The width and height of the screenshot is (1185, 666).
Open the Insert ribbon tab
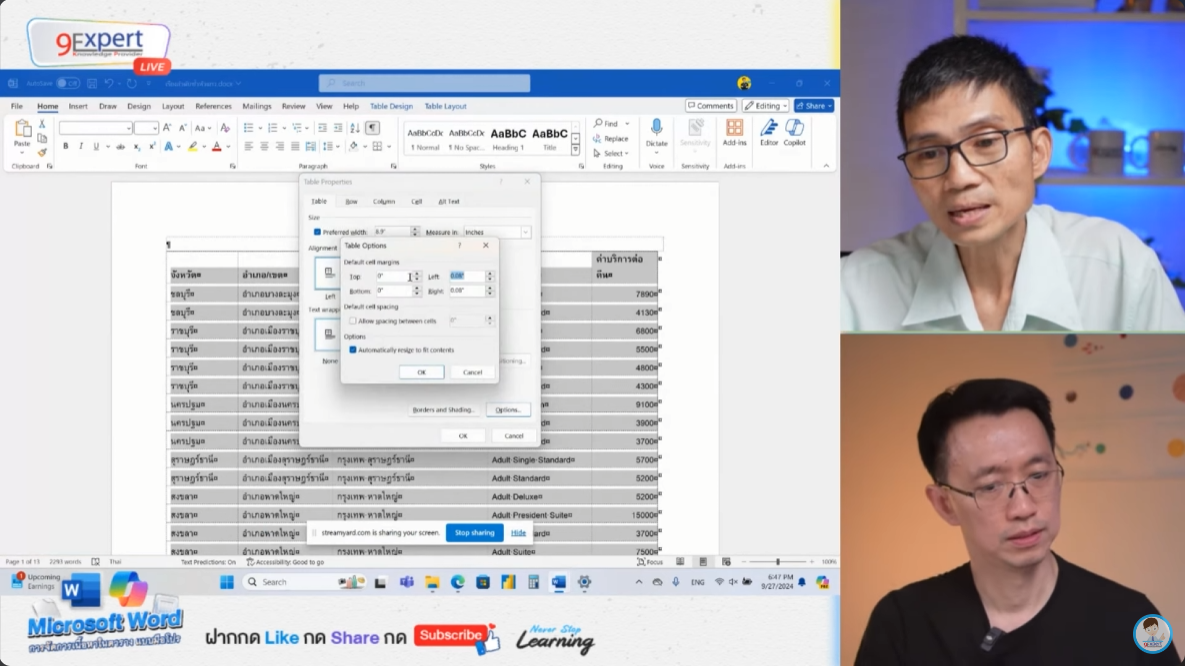[x=78, y=106]
